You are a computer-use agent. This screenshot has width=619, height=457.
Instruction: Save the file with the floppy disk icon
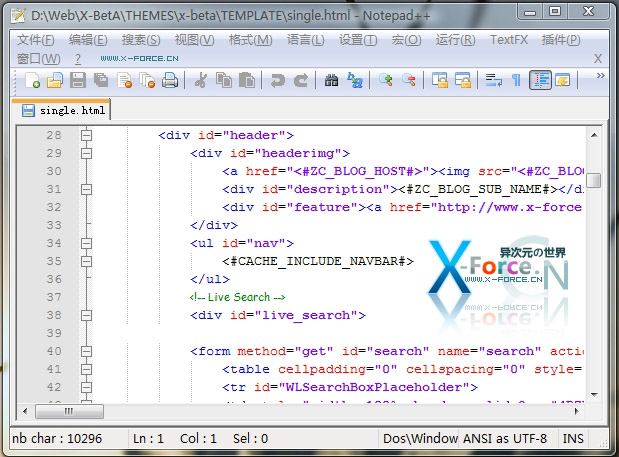[78, 80]
